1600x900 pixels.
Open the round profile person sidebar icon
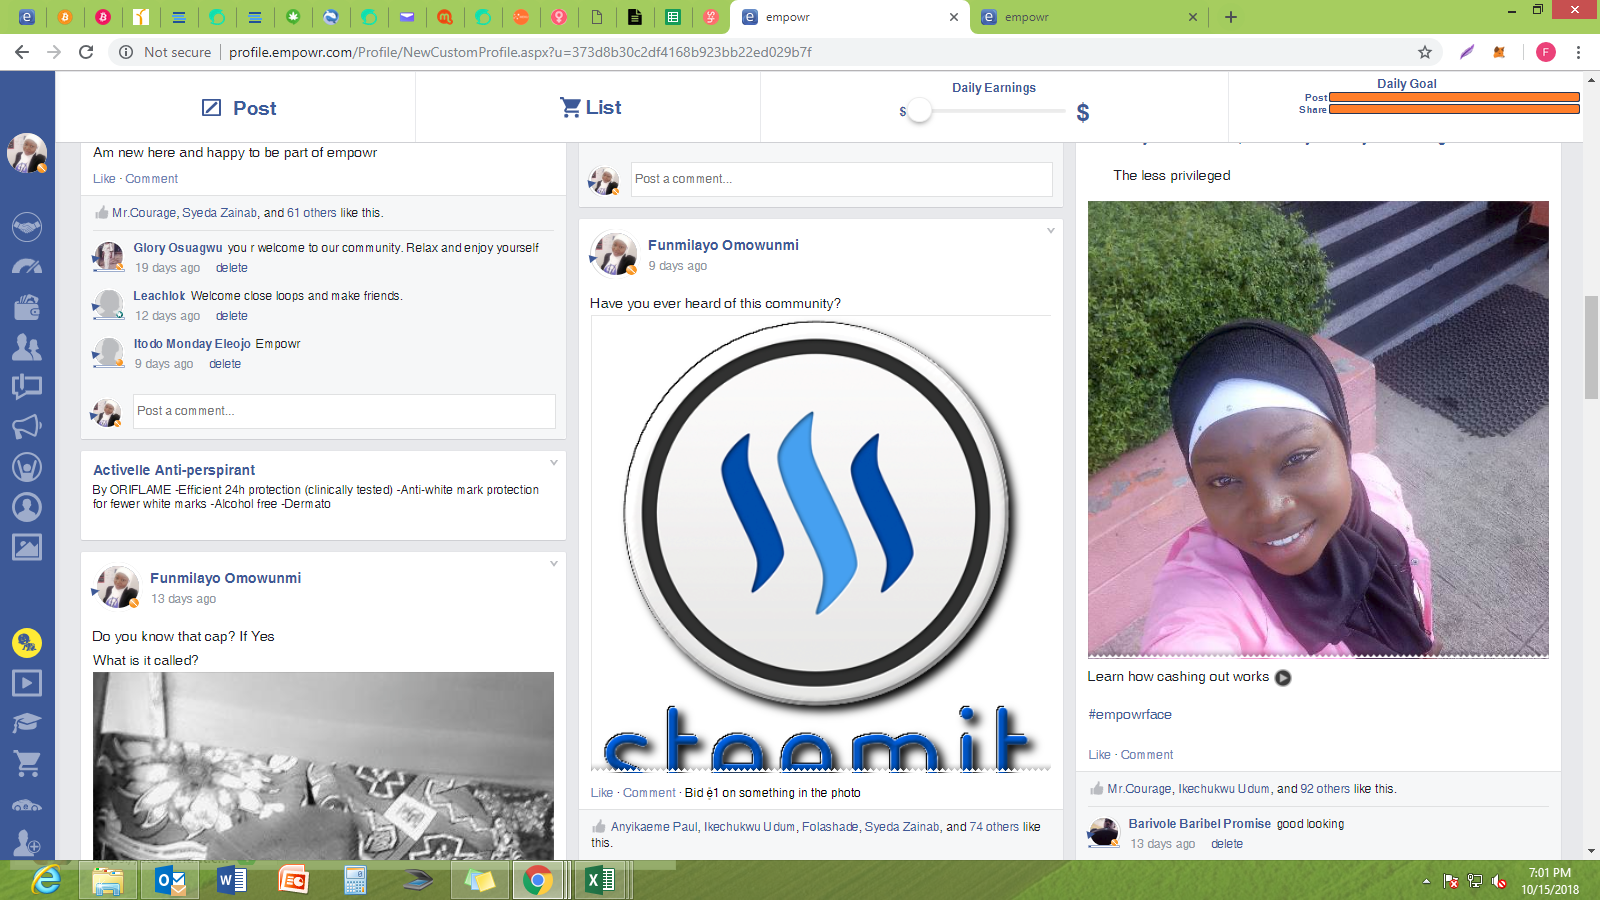pos(27,507)
